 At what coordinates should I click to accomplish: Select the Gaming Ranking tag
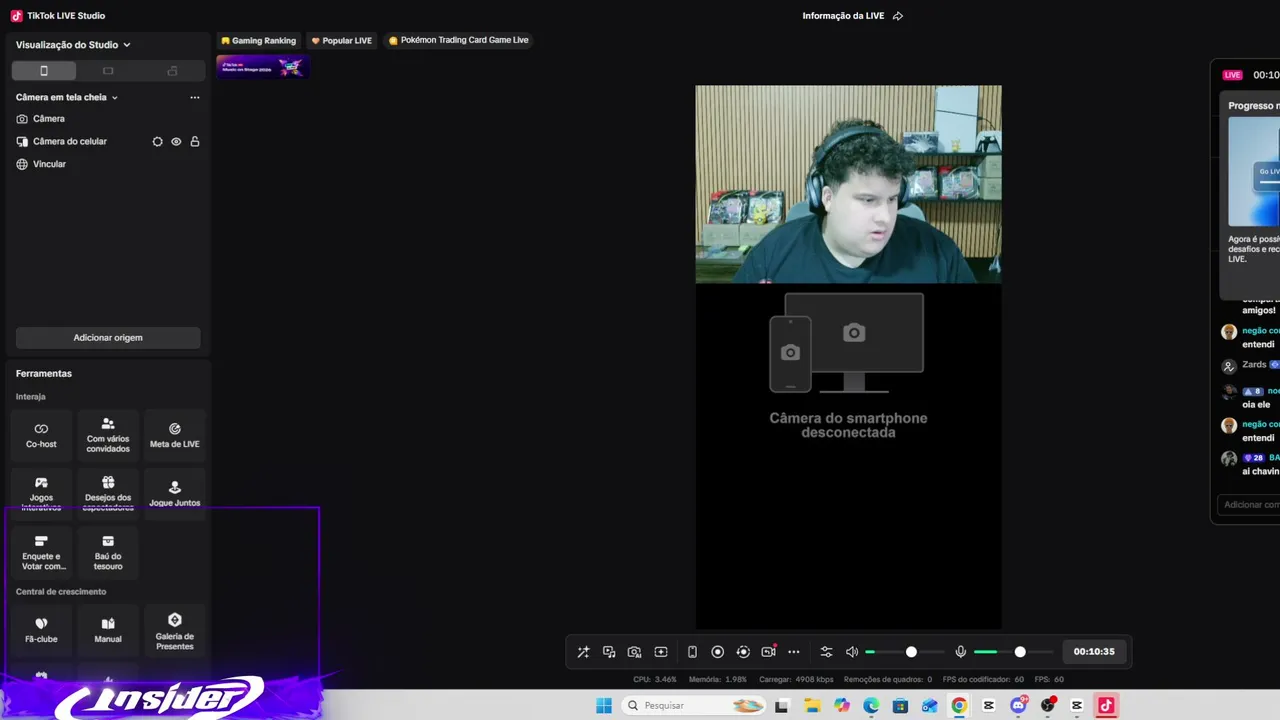coord(259,41)
